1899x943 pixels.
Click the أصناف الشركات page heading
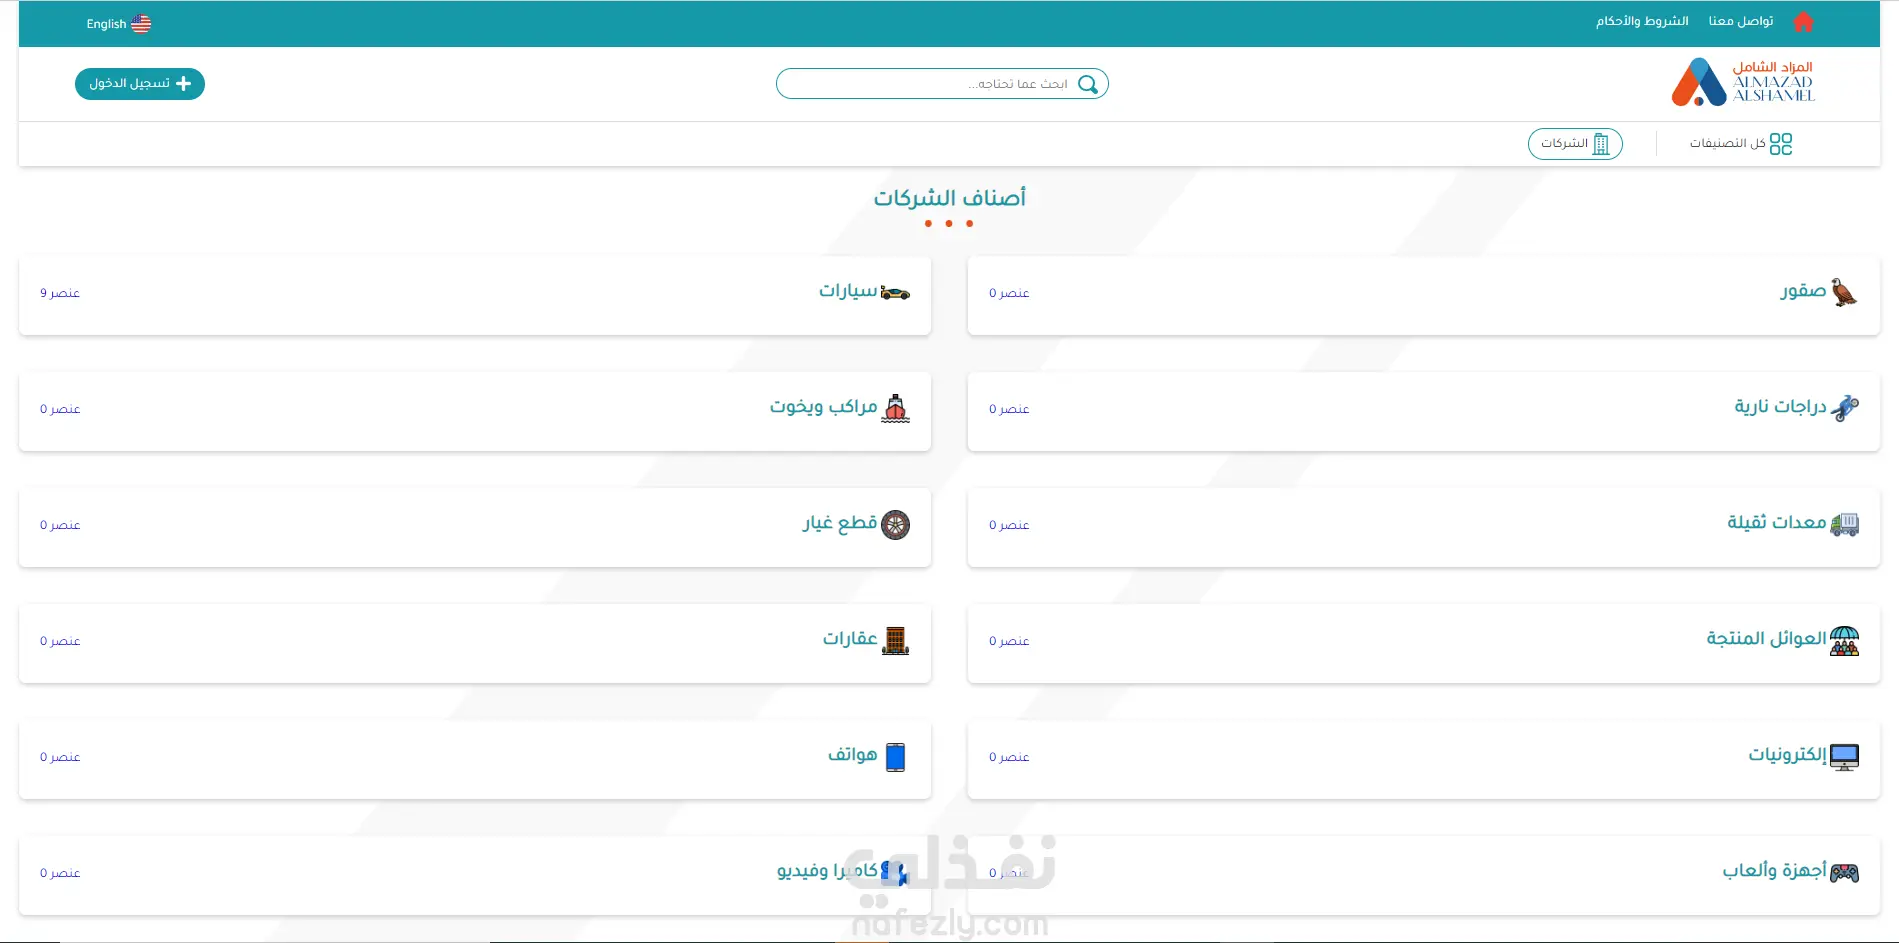pyautogui.click(x=950, y=198)
